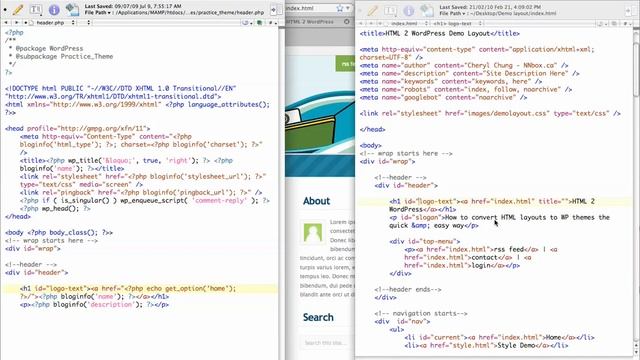Click the <title>HTML 2 WordPress Demo Layout line
Viewport: 640px width, 360px height.
[x=440, y=33]
